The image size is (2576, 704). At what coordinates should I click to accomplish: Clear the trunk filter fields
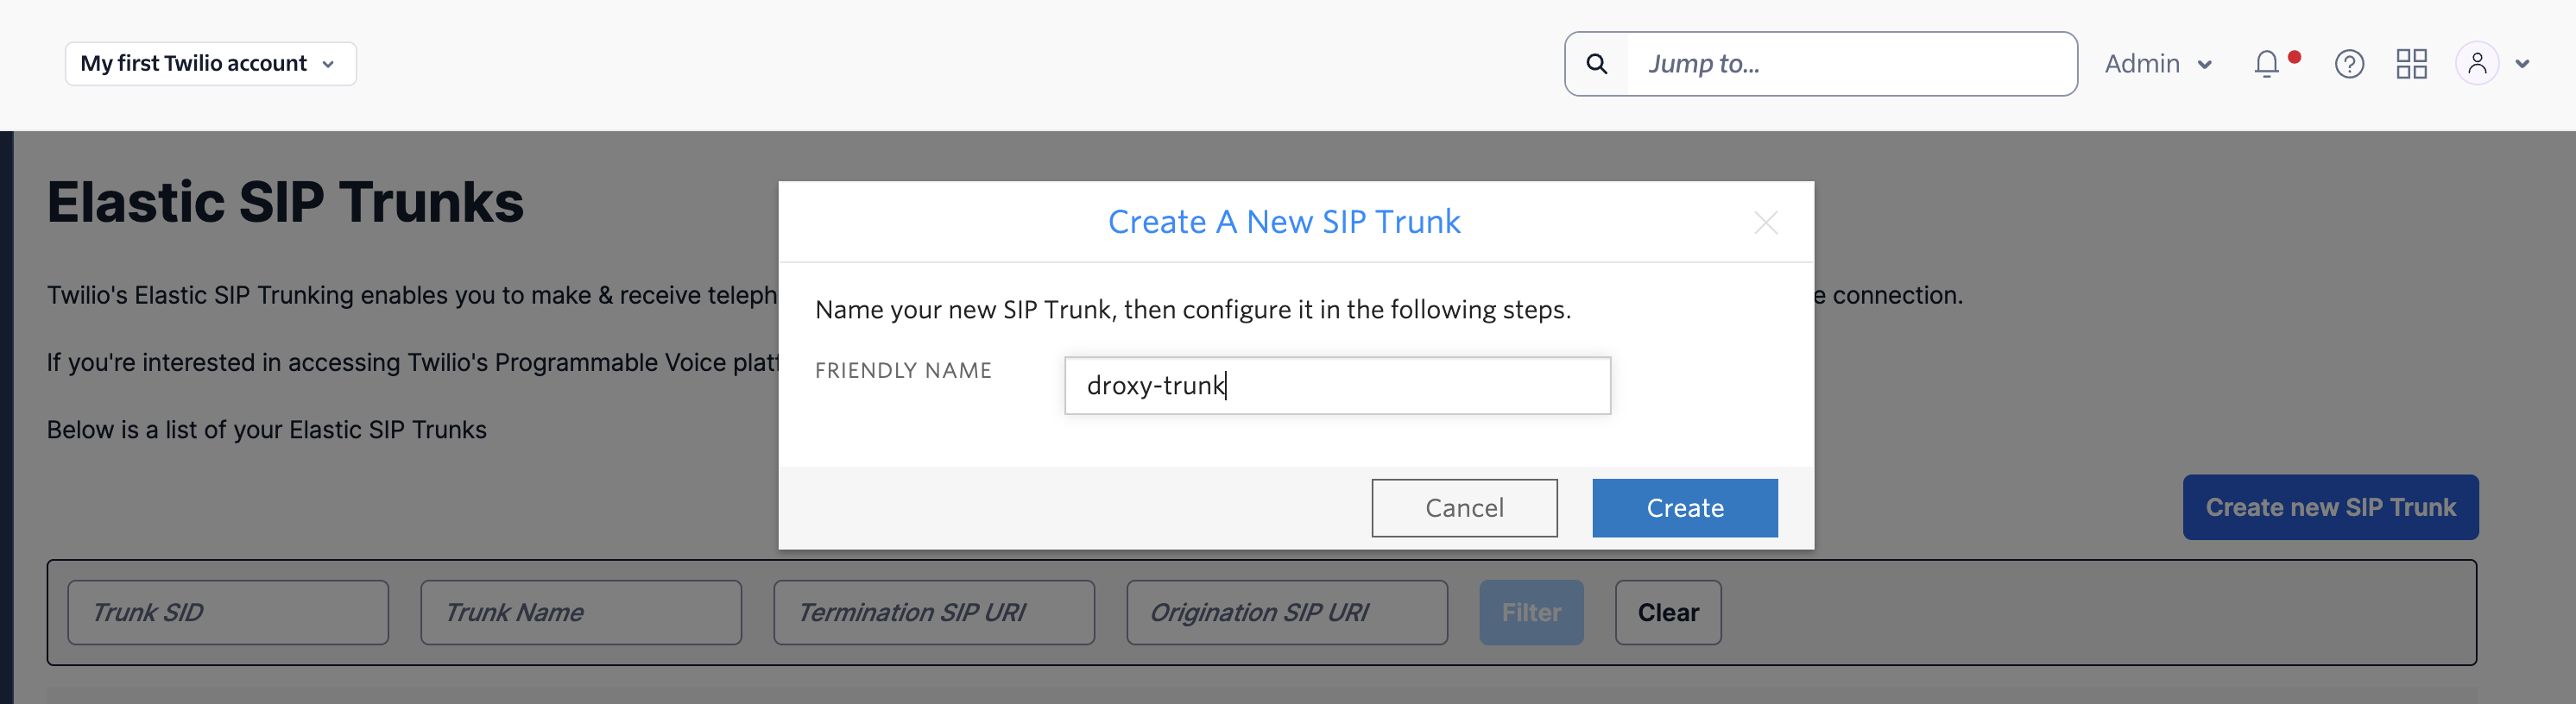[1667, 612]
